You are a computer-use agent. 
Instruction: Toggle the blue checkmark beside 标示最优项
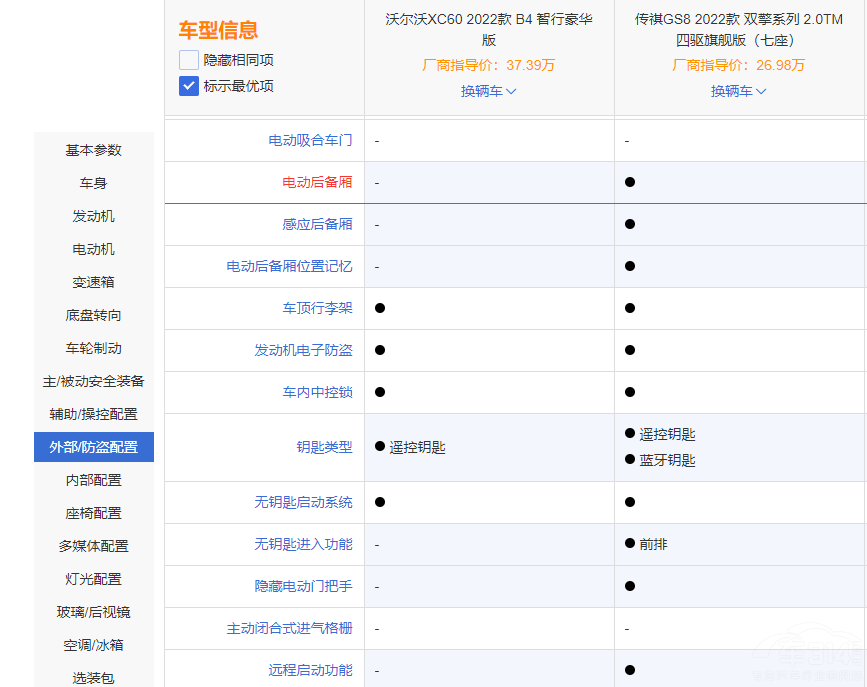(x=188, y=86)
